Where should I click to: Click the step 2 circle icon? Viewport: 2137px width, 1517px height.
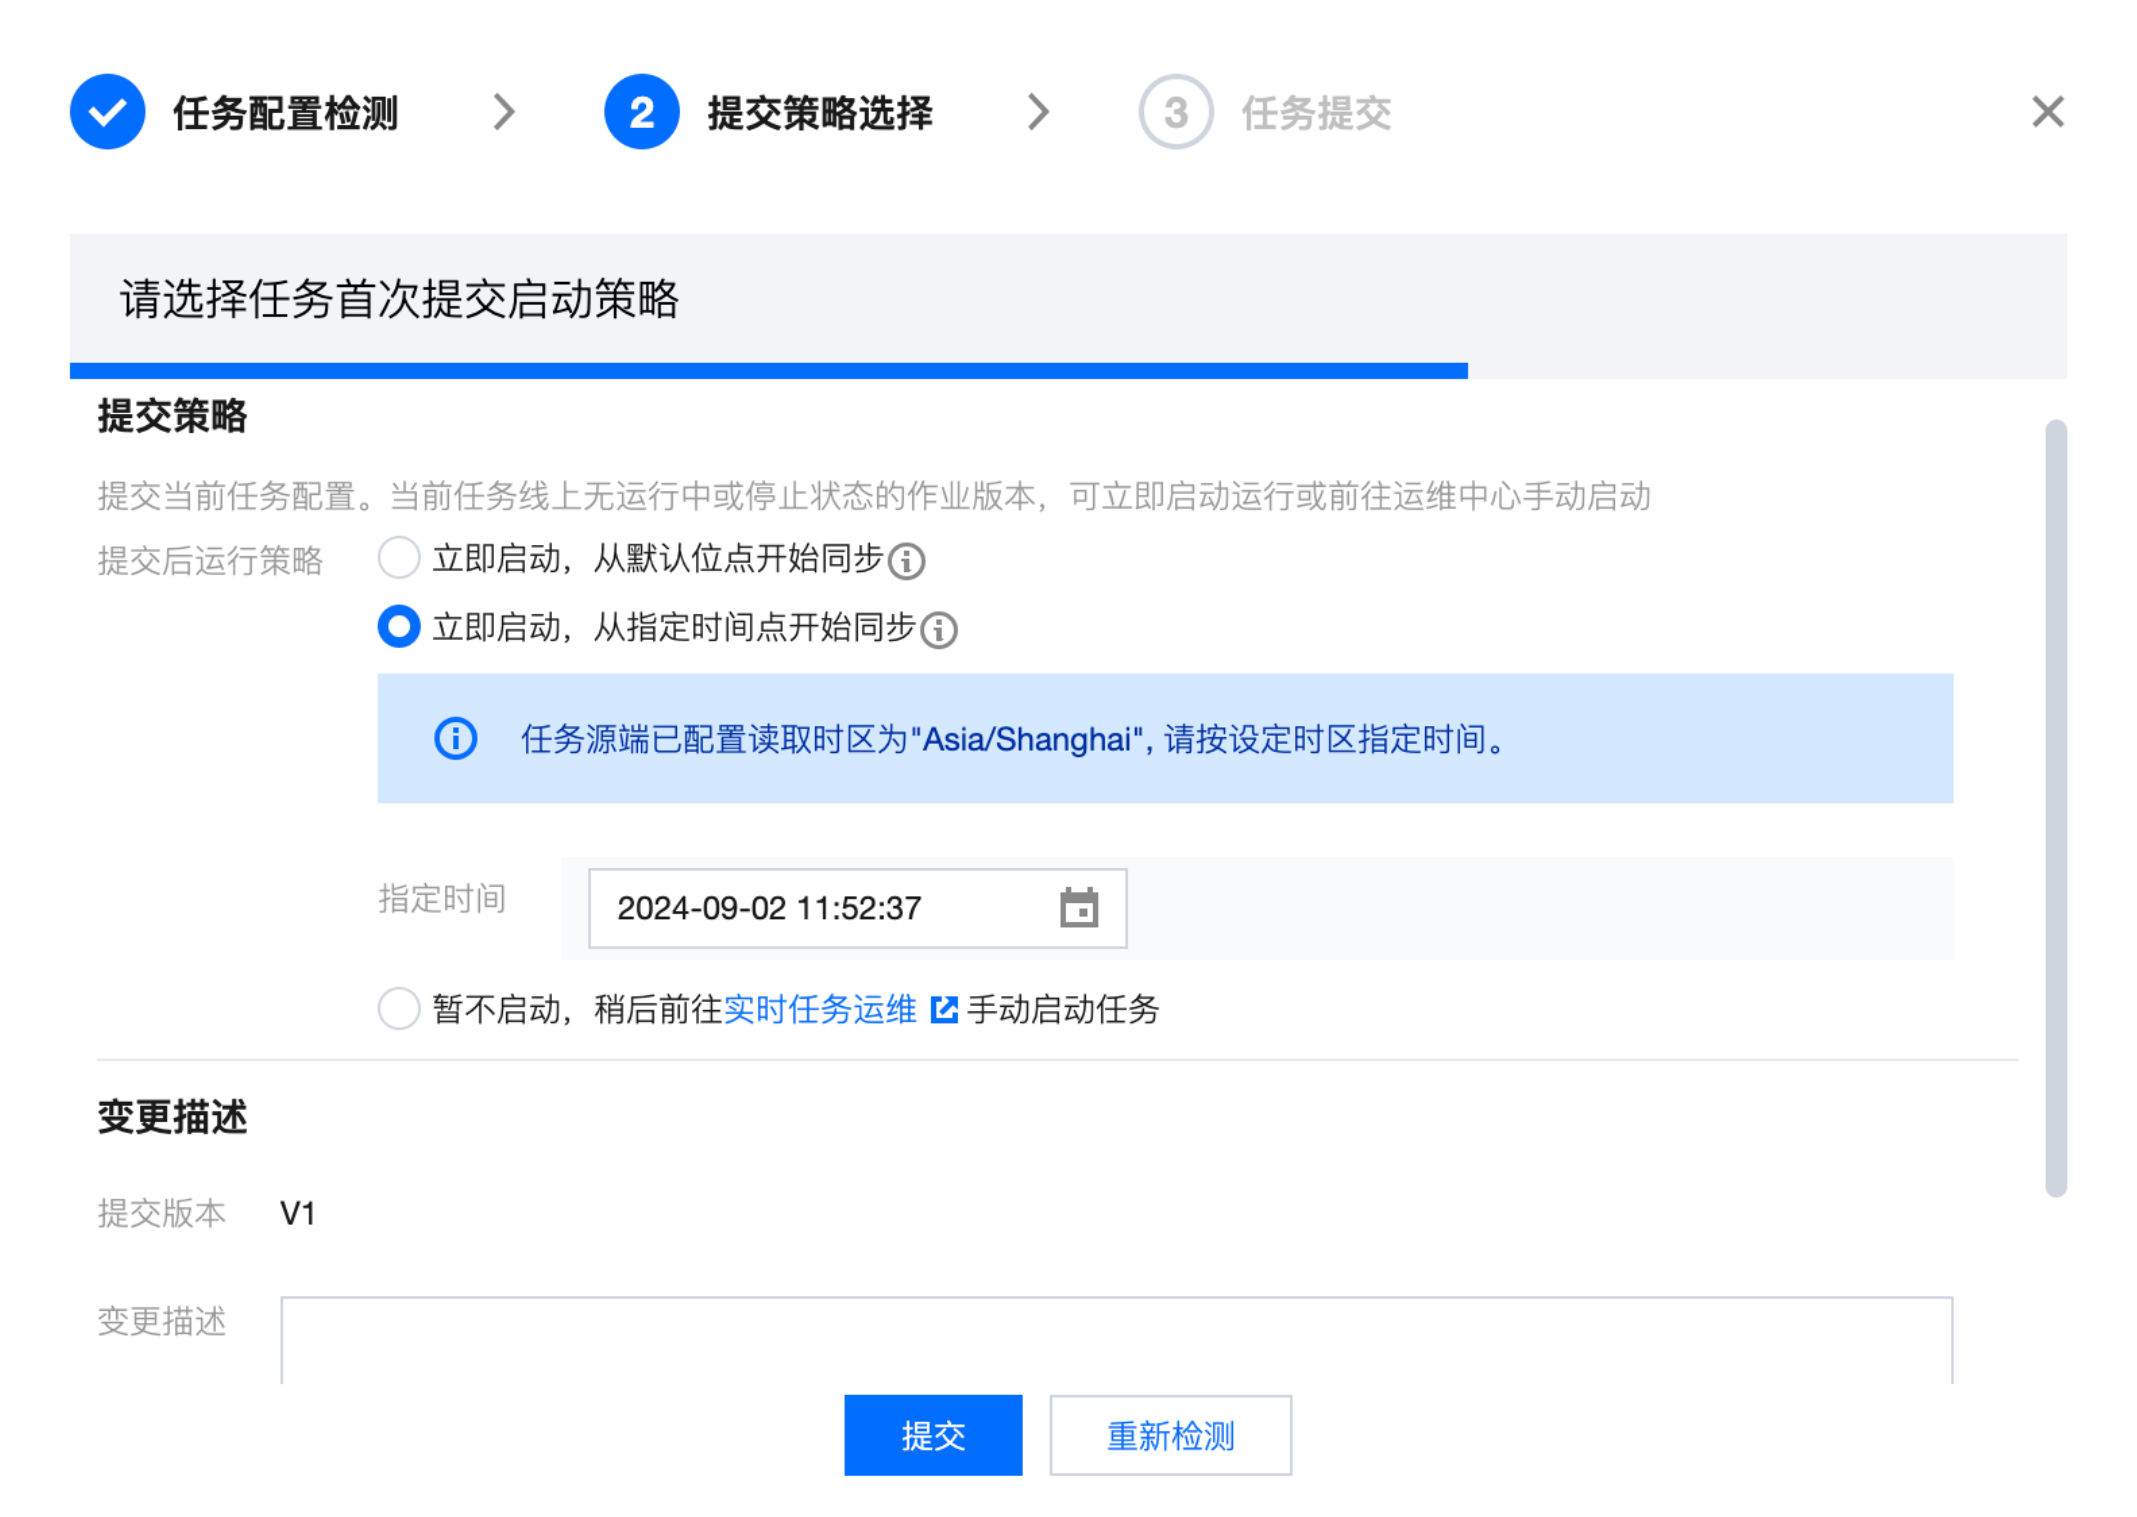(641, 112)
